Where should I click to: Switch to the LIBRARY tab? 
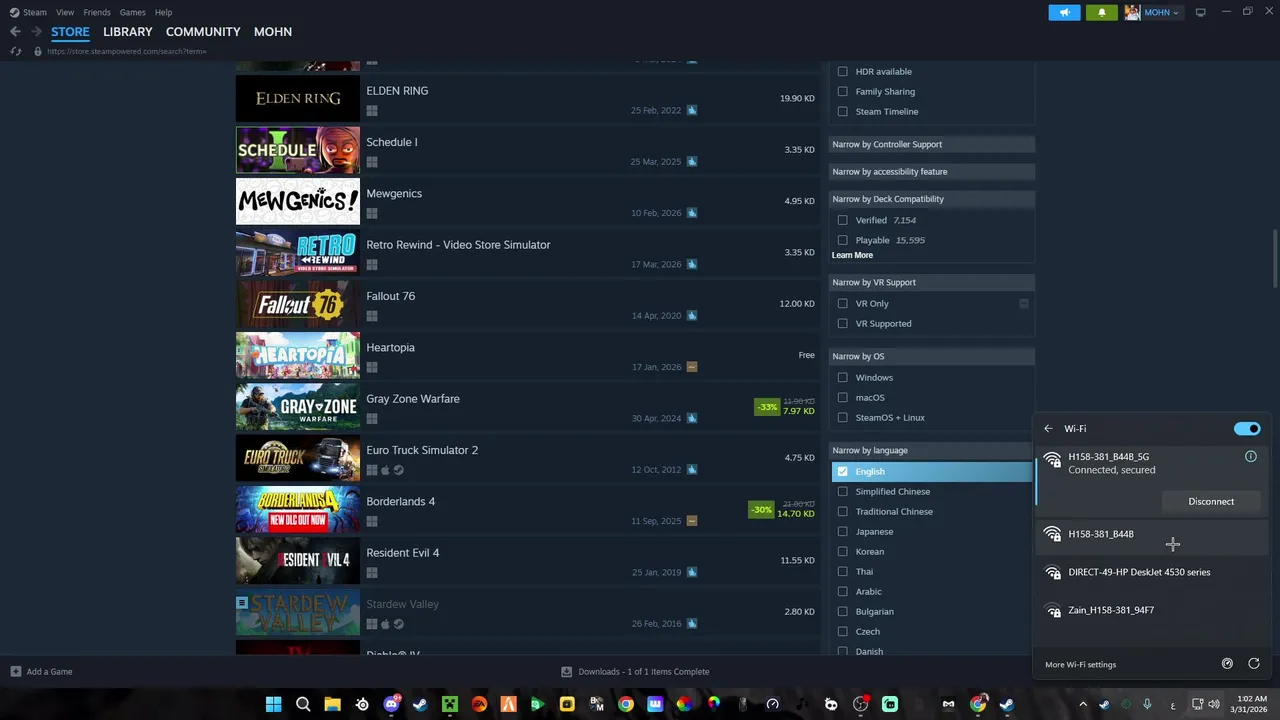pos(128,32)
